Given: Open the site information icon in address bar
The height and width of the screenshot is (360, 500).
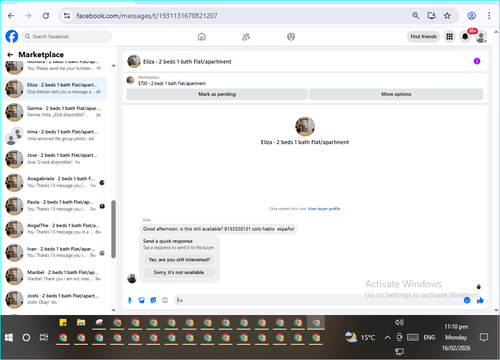Looking at the screenshot, I should [67, 16].
